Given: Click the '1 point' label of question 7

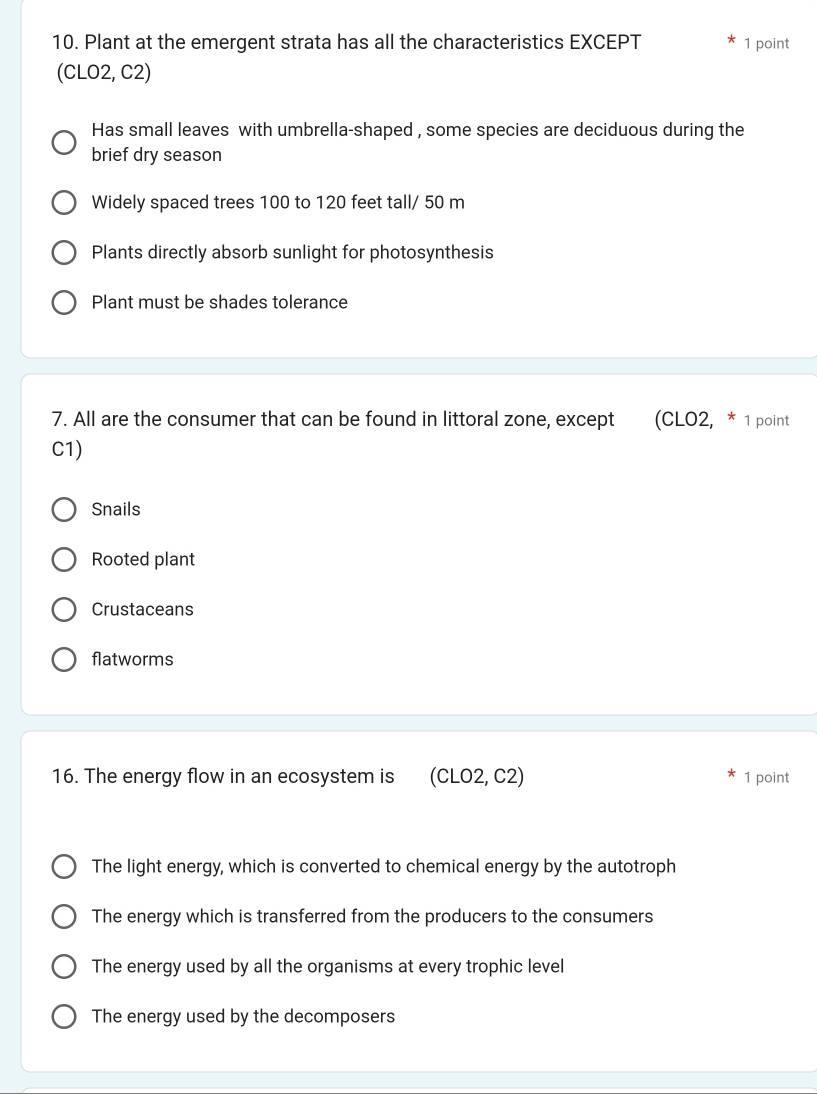Looking at the screenshot, I should tap(767, 421).
